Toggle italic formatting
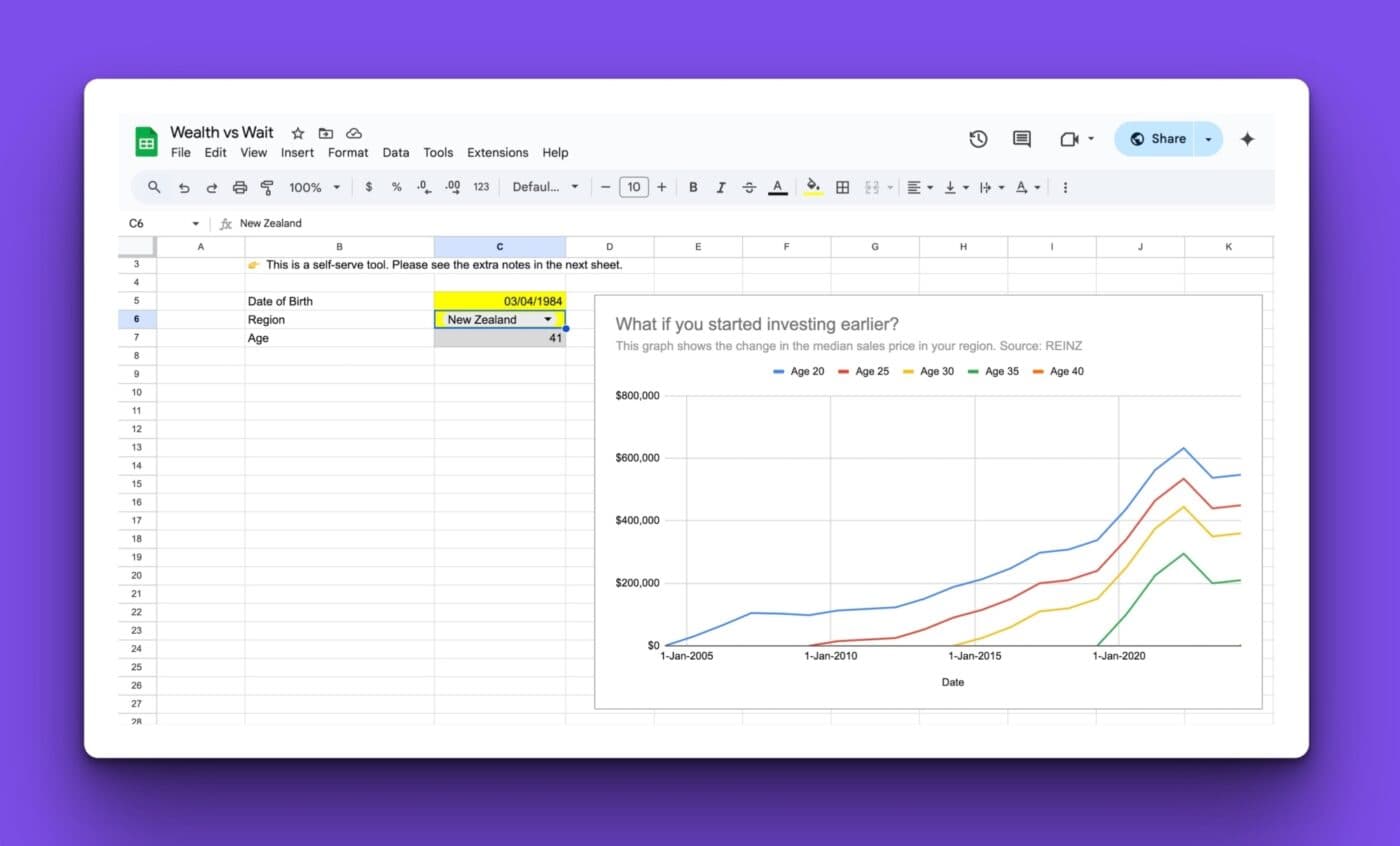Image resolution: width=1400 pixels, height=846 pixels. [x=720, y=187]
